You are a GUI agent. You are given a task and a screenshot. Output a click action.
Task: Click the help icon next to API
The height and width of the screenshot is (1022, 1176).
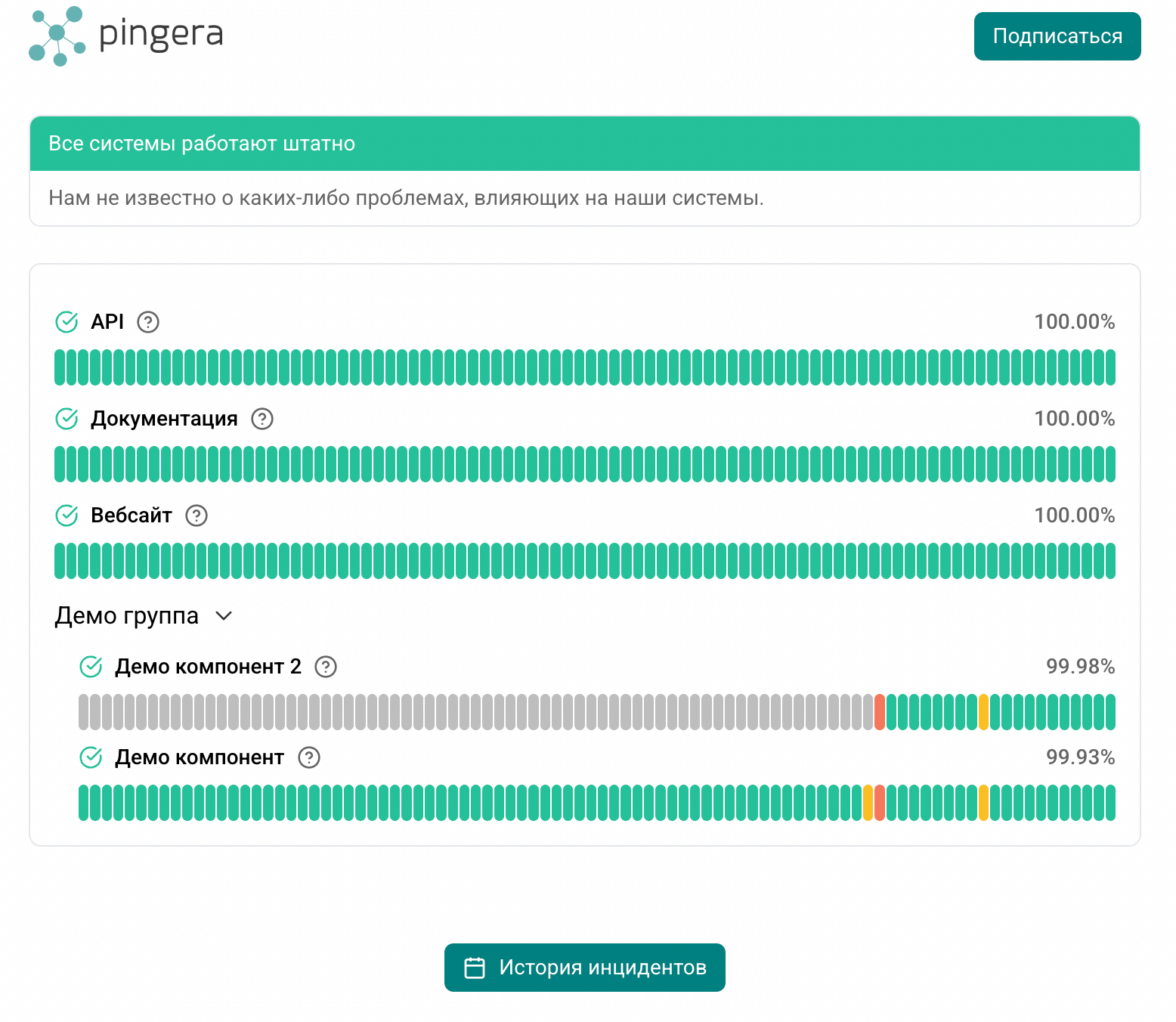(x=148, y=322)
